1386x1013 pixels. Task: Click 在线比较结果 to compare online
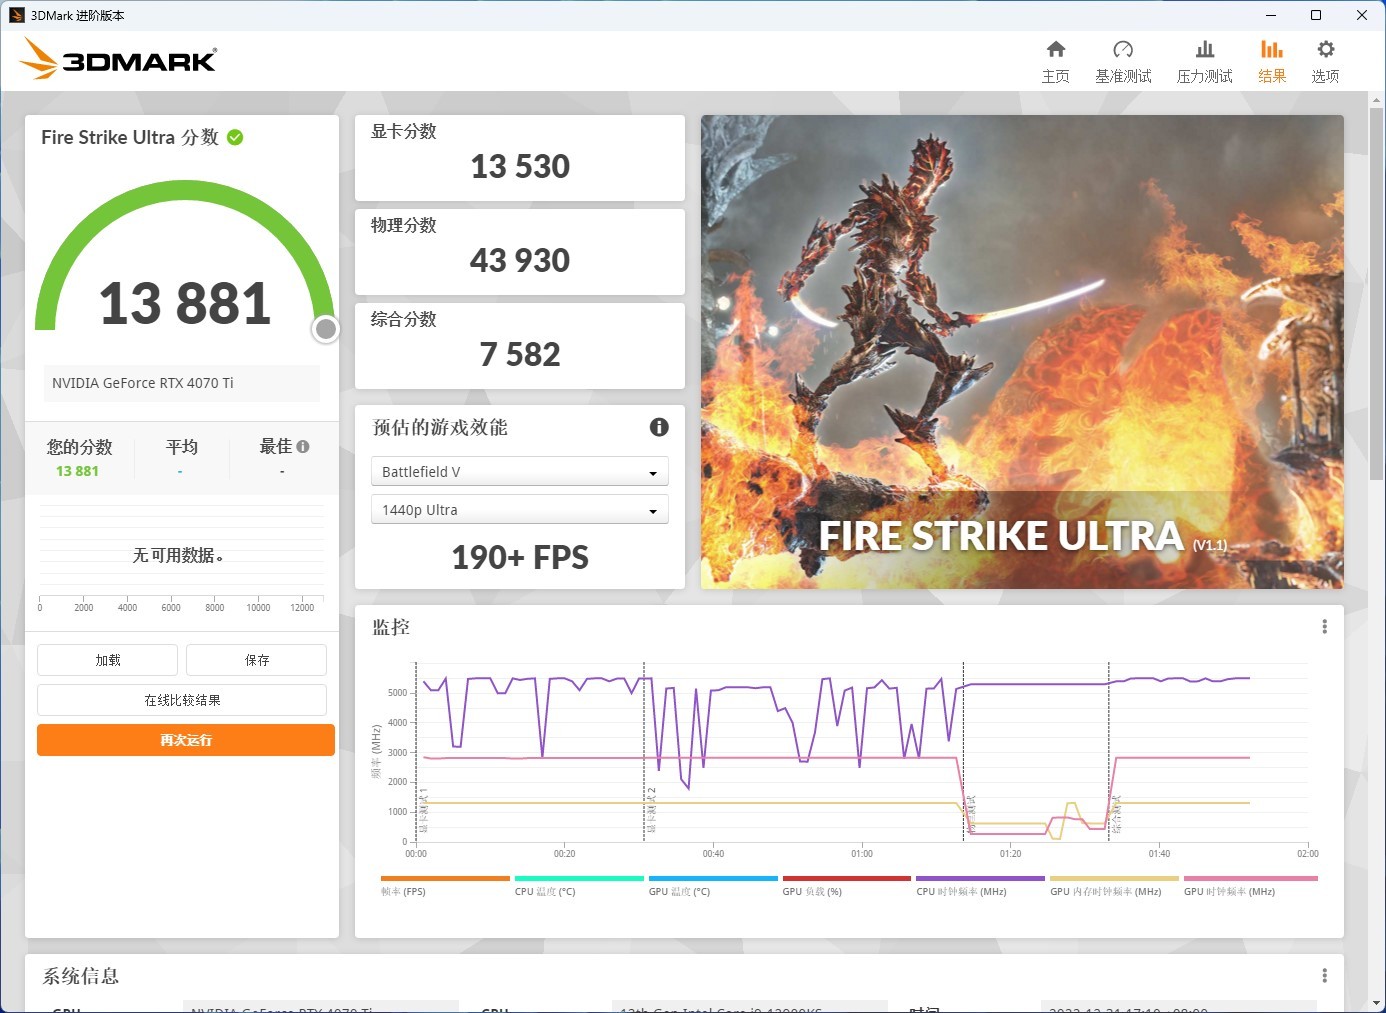(x=182, y=700)
